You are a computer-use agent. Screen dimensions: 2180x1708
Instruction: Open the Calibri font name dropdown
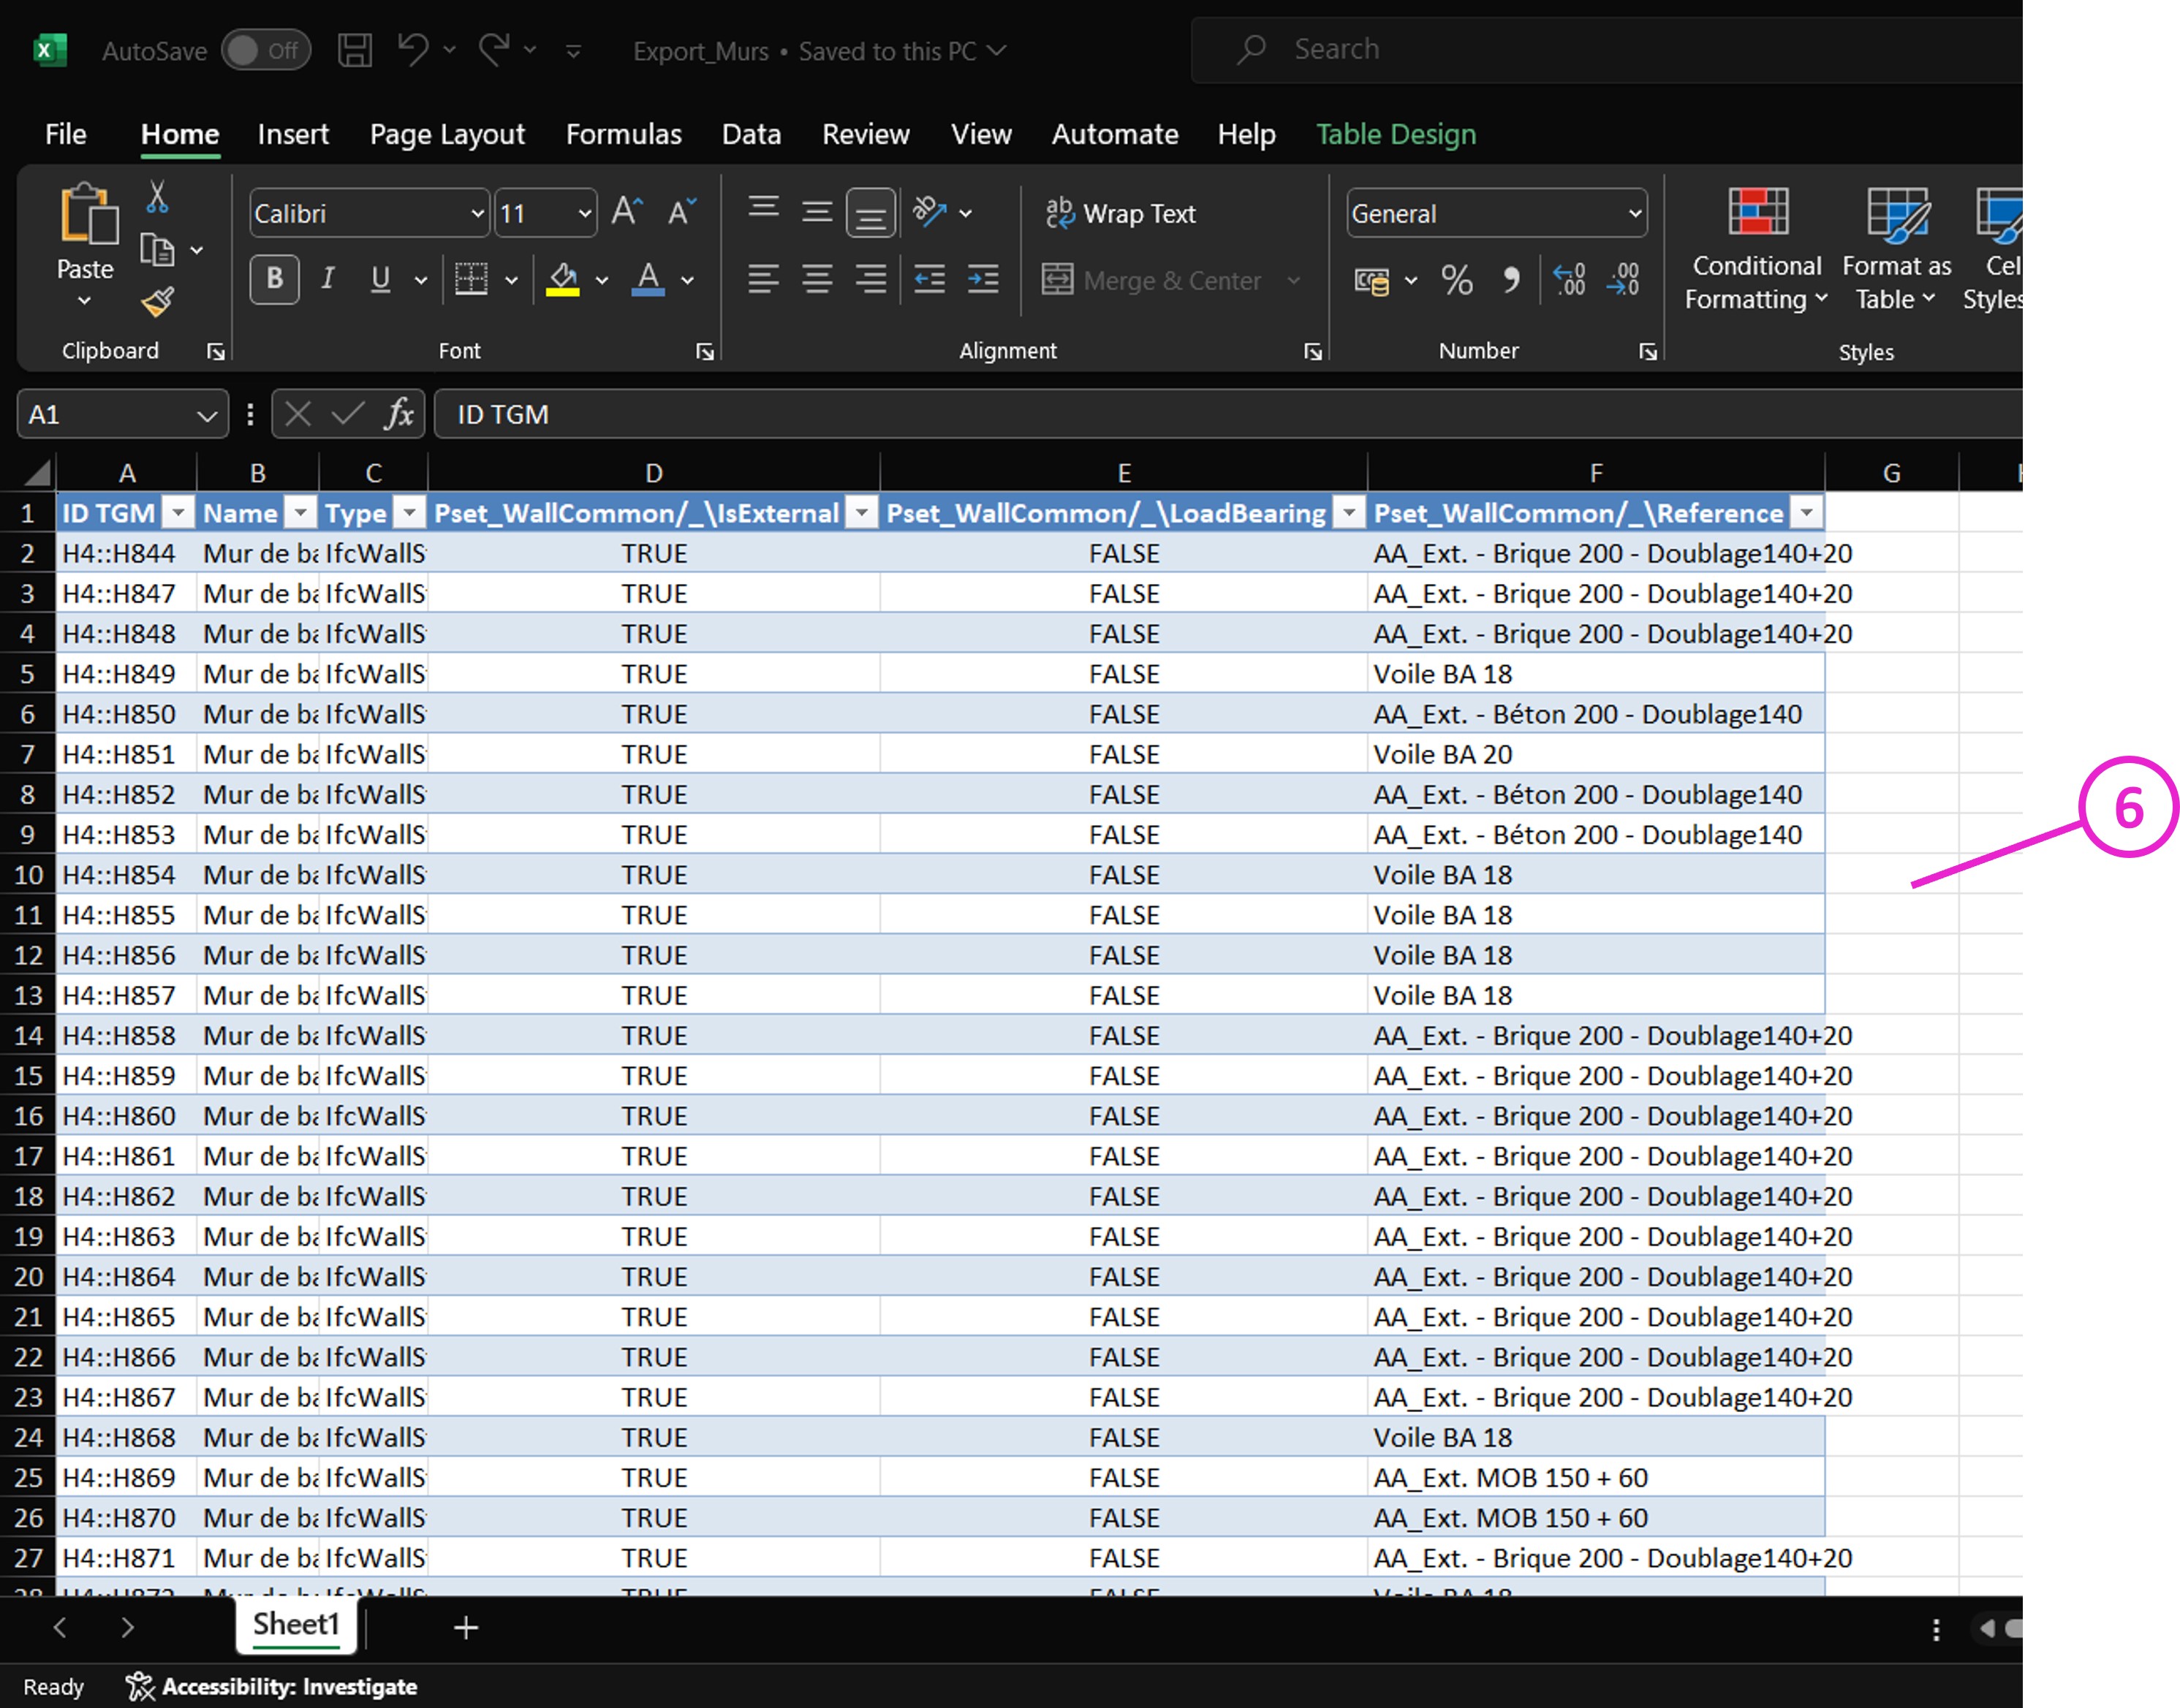point(477,213)
